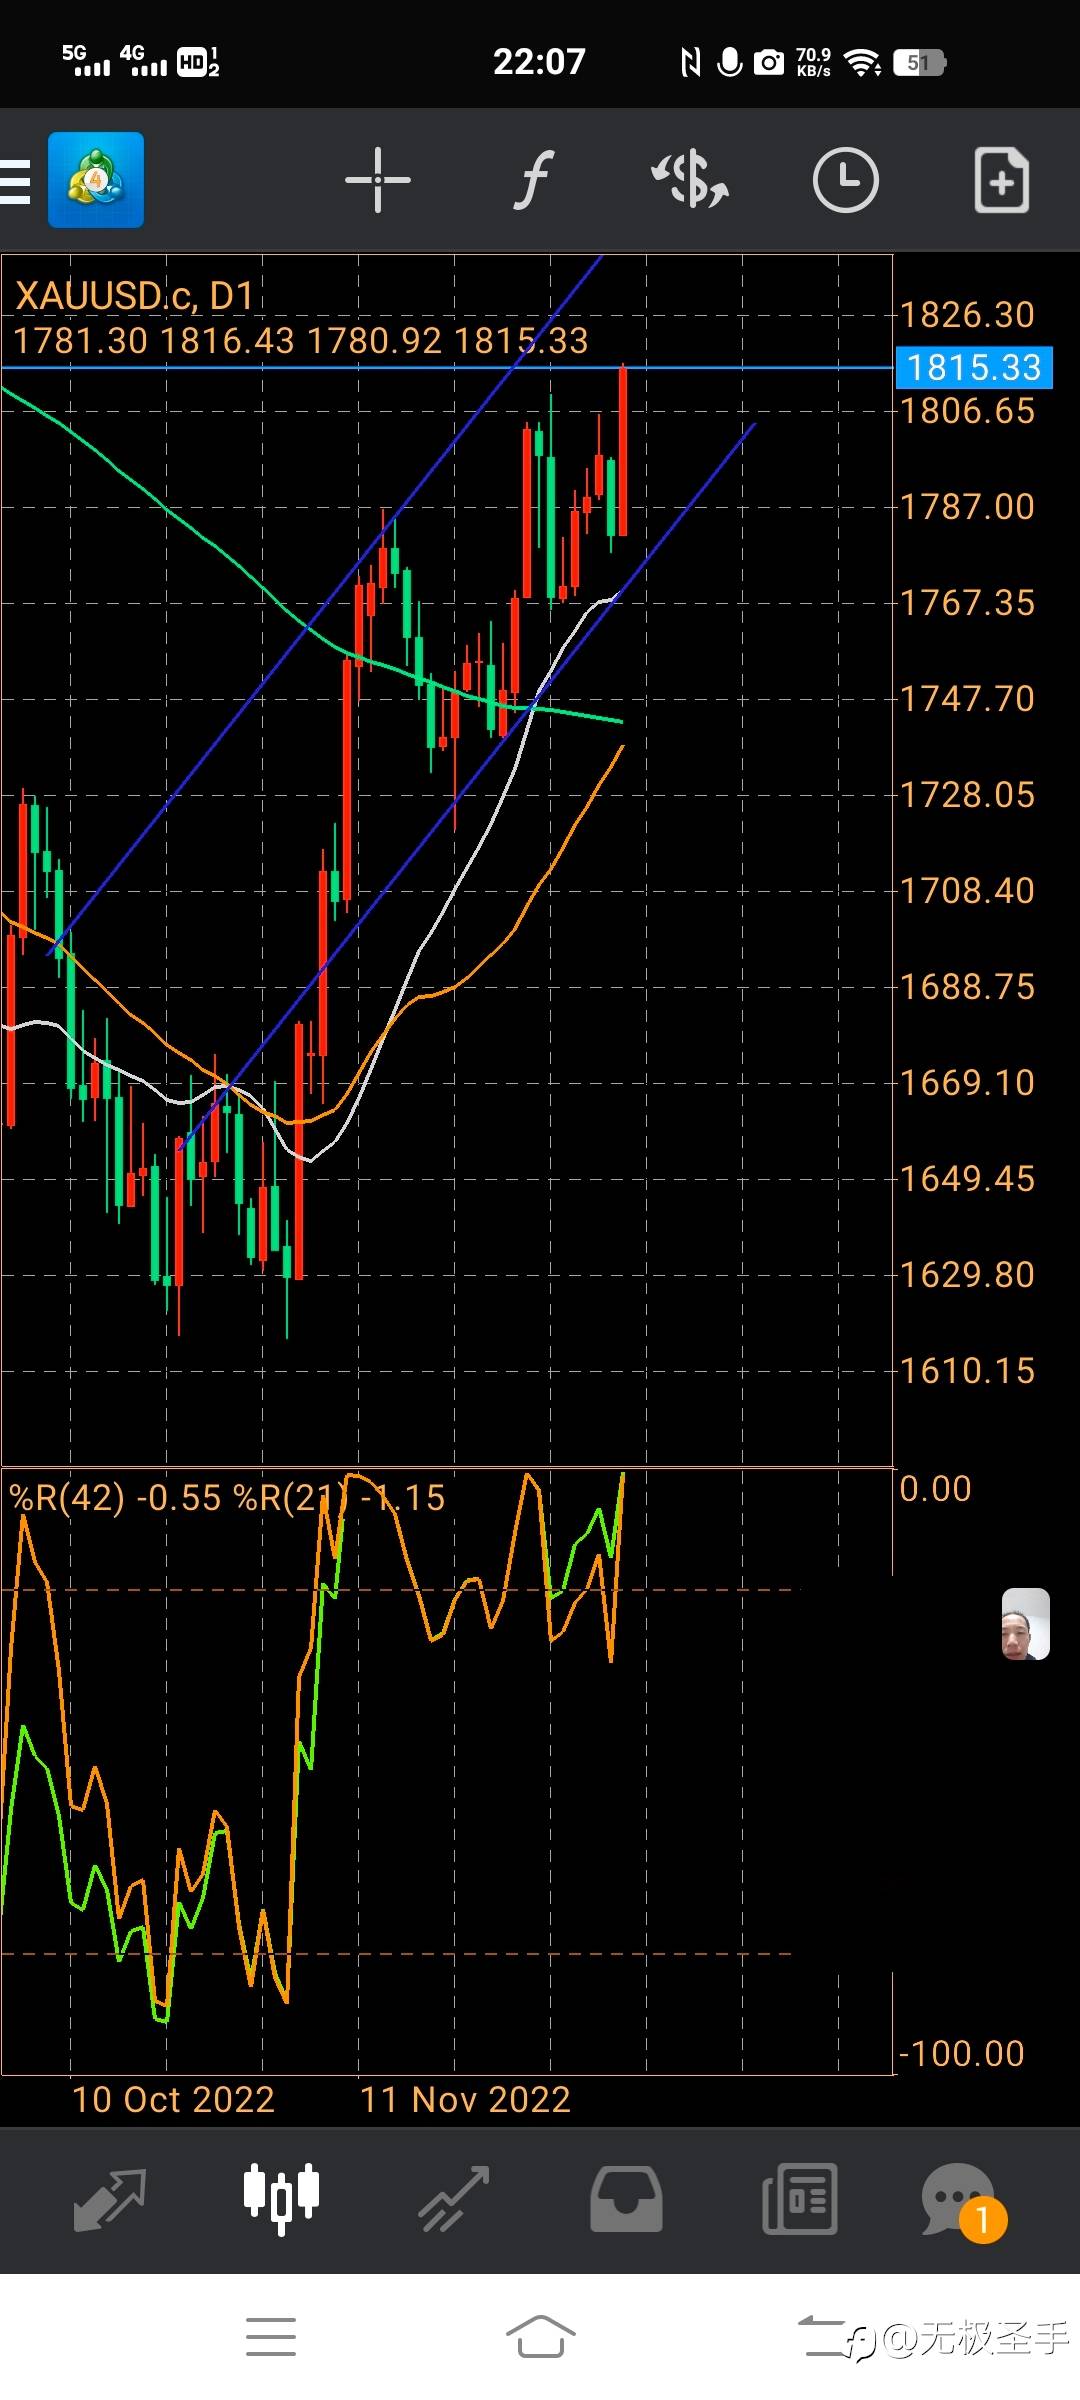The image size is (1080, 2400).
Task: Tap the floating avatar thumbnail
Action: point(1026,1624)
